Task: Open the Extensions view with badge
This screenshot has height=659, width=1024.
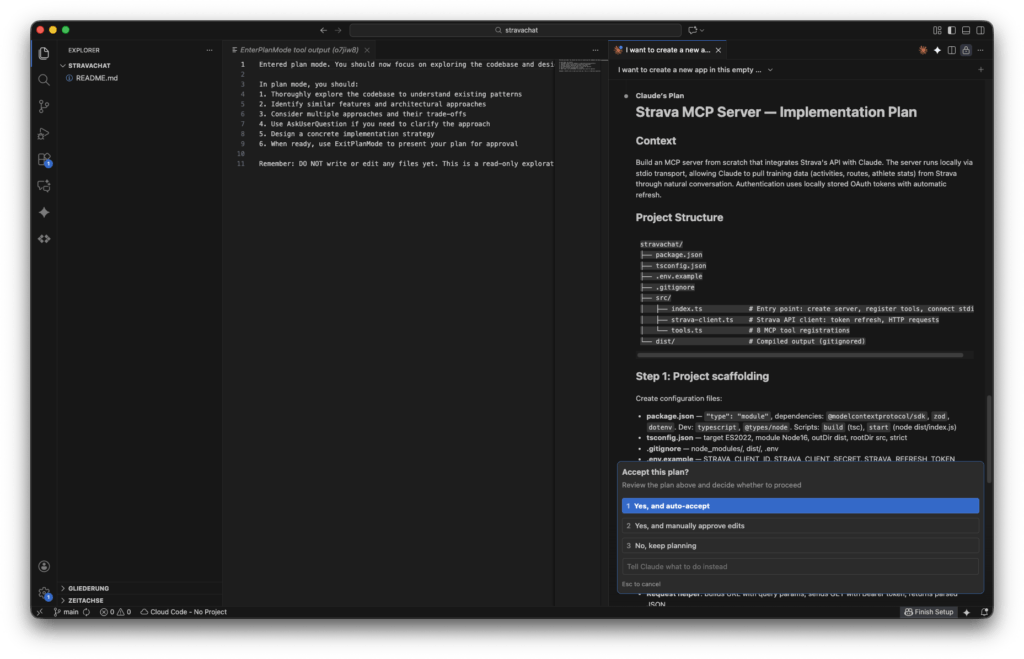Action: [x=44, y=159]
